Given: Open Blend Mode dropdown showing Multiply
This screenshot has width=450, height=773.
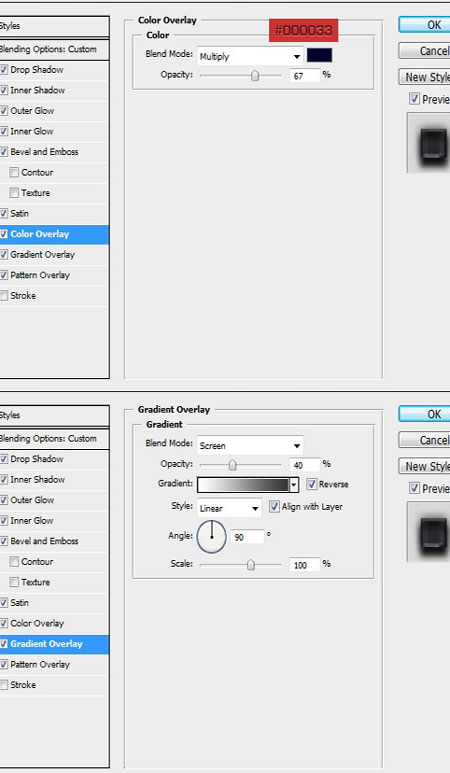Looking at the screenshot, I should pos(250,56).
